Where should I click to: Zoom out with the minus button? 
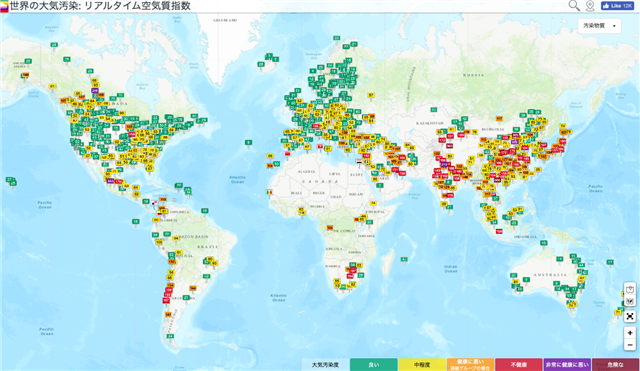click(x=630, y=345)
